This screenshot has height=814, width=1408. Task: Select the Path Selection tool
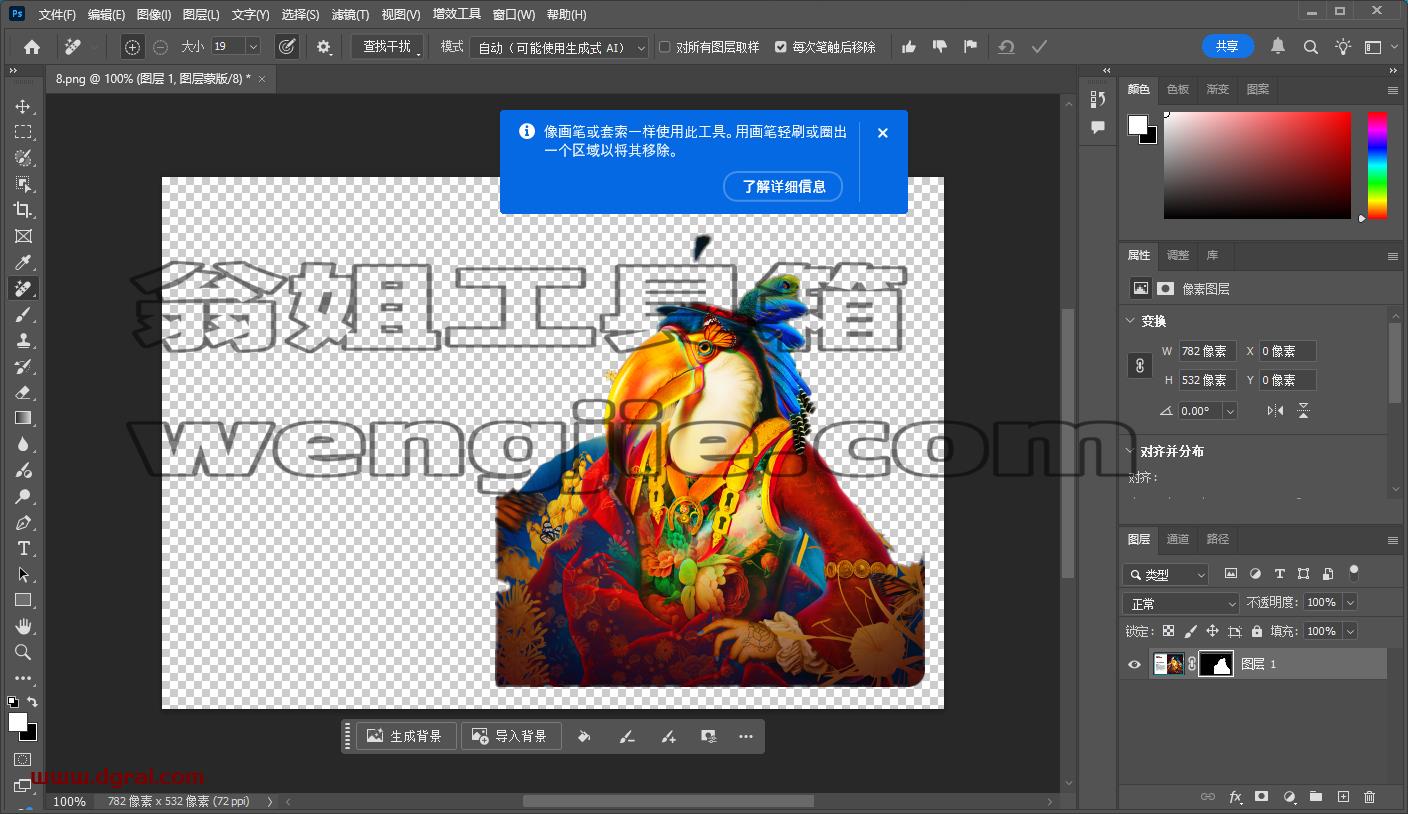[x=22, y=574]
